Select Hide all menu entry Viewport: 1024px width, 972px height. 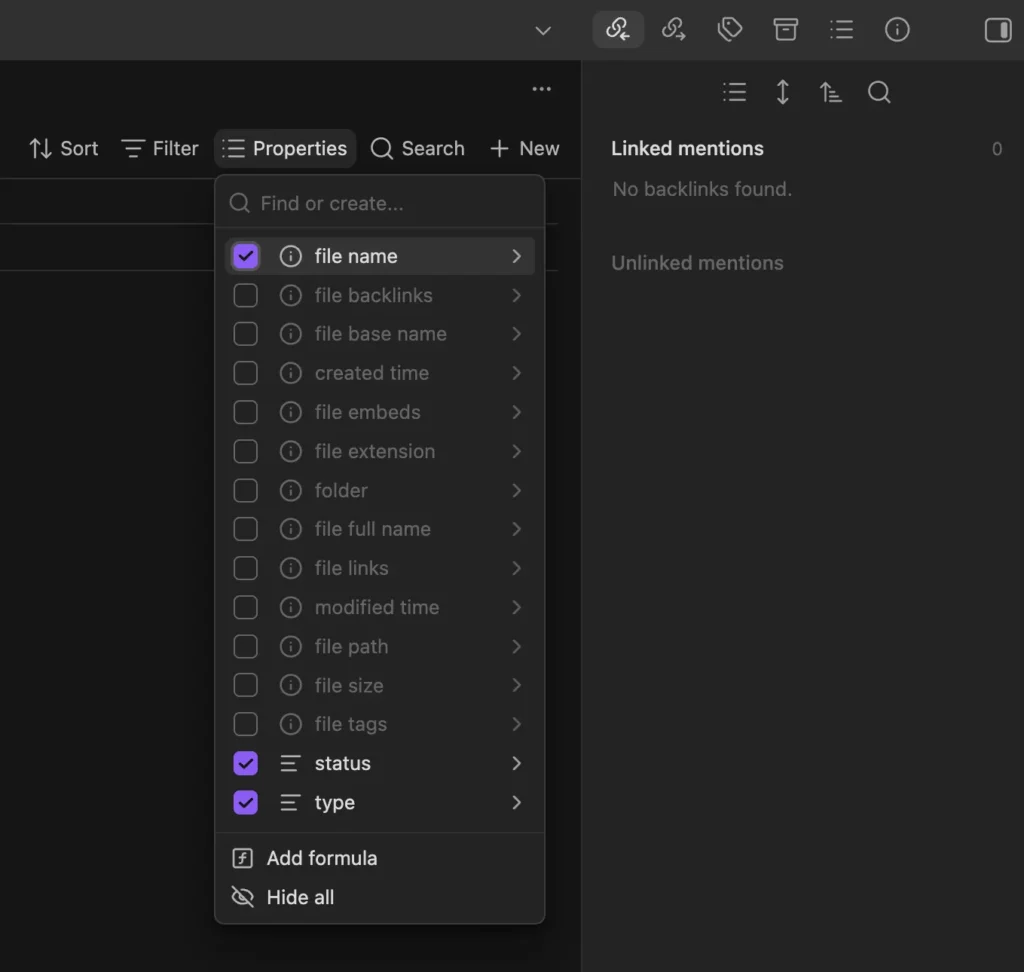(x=379, y=898)
